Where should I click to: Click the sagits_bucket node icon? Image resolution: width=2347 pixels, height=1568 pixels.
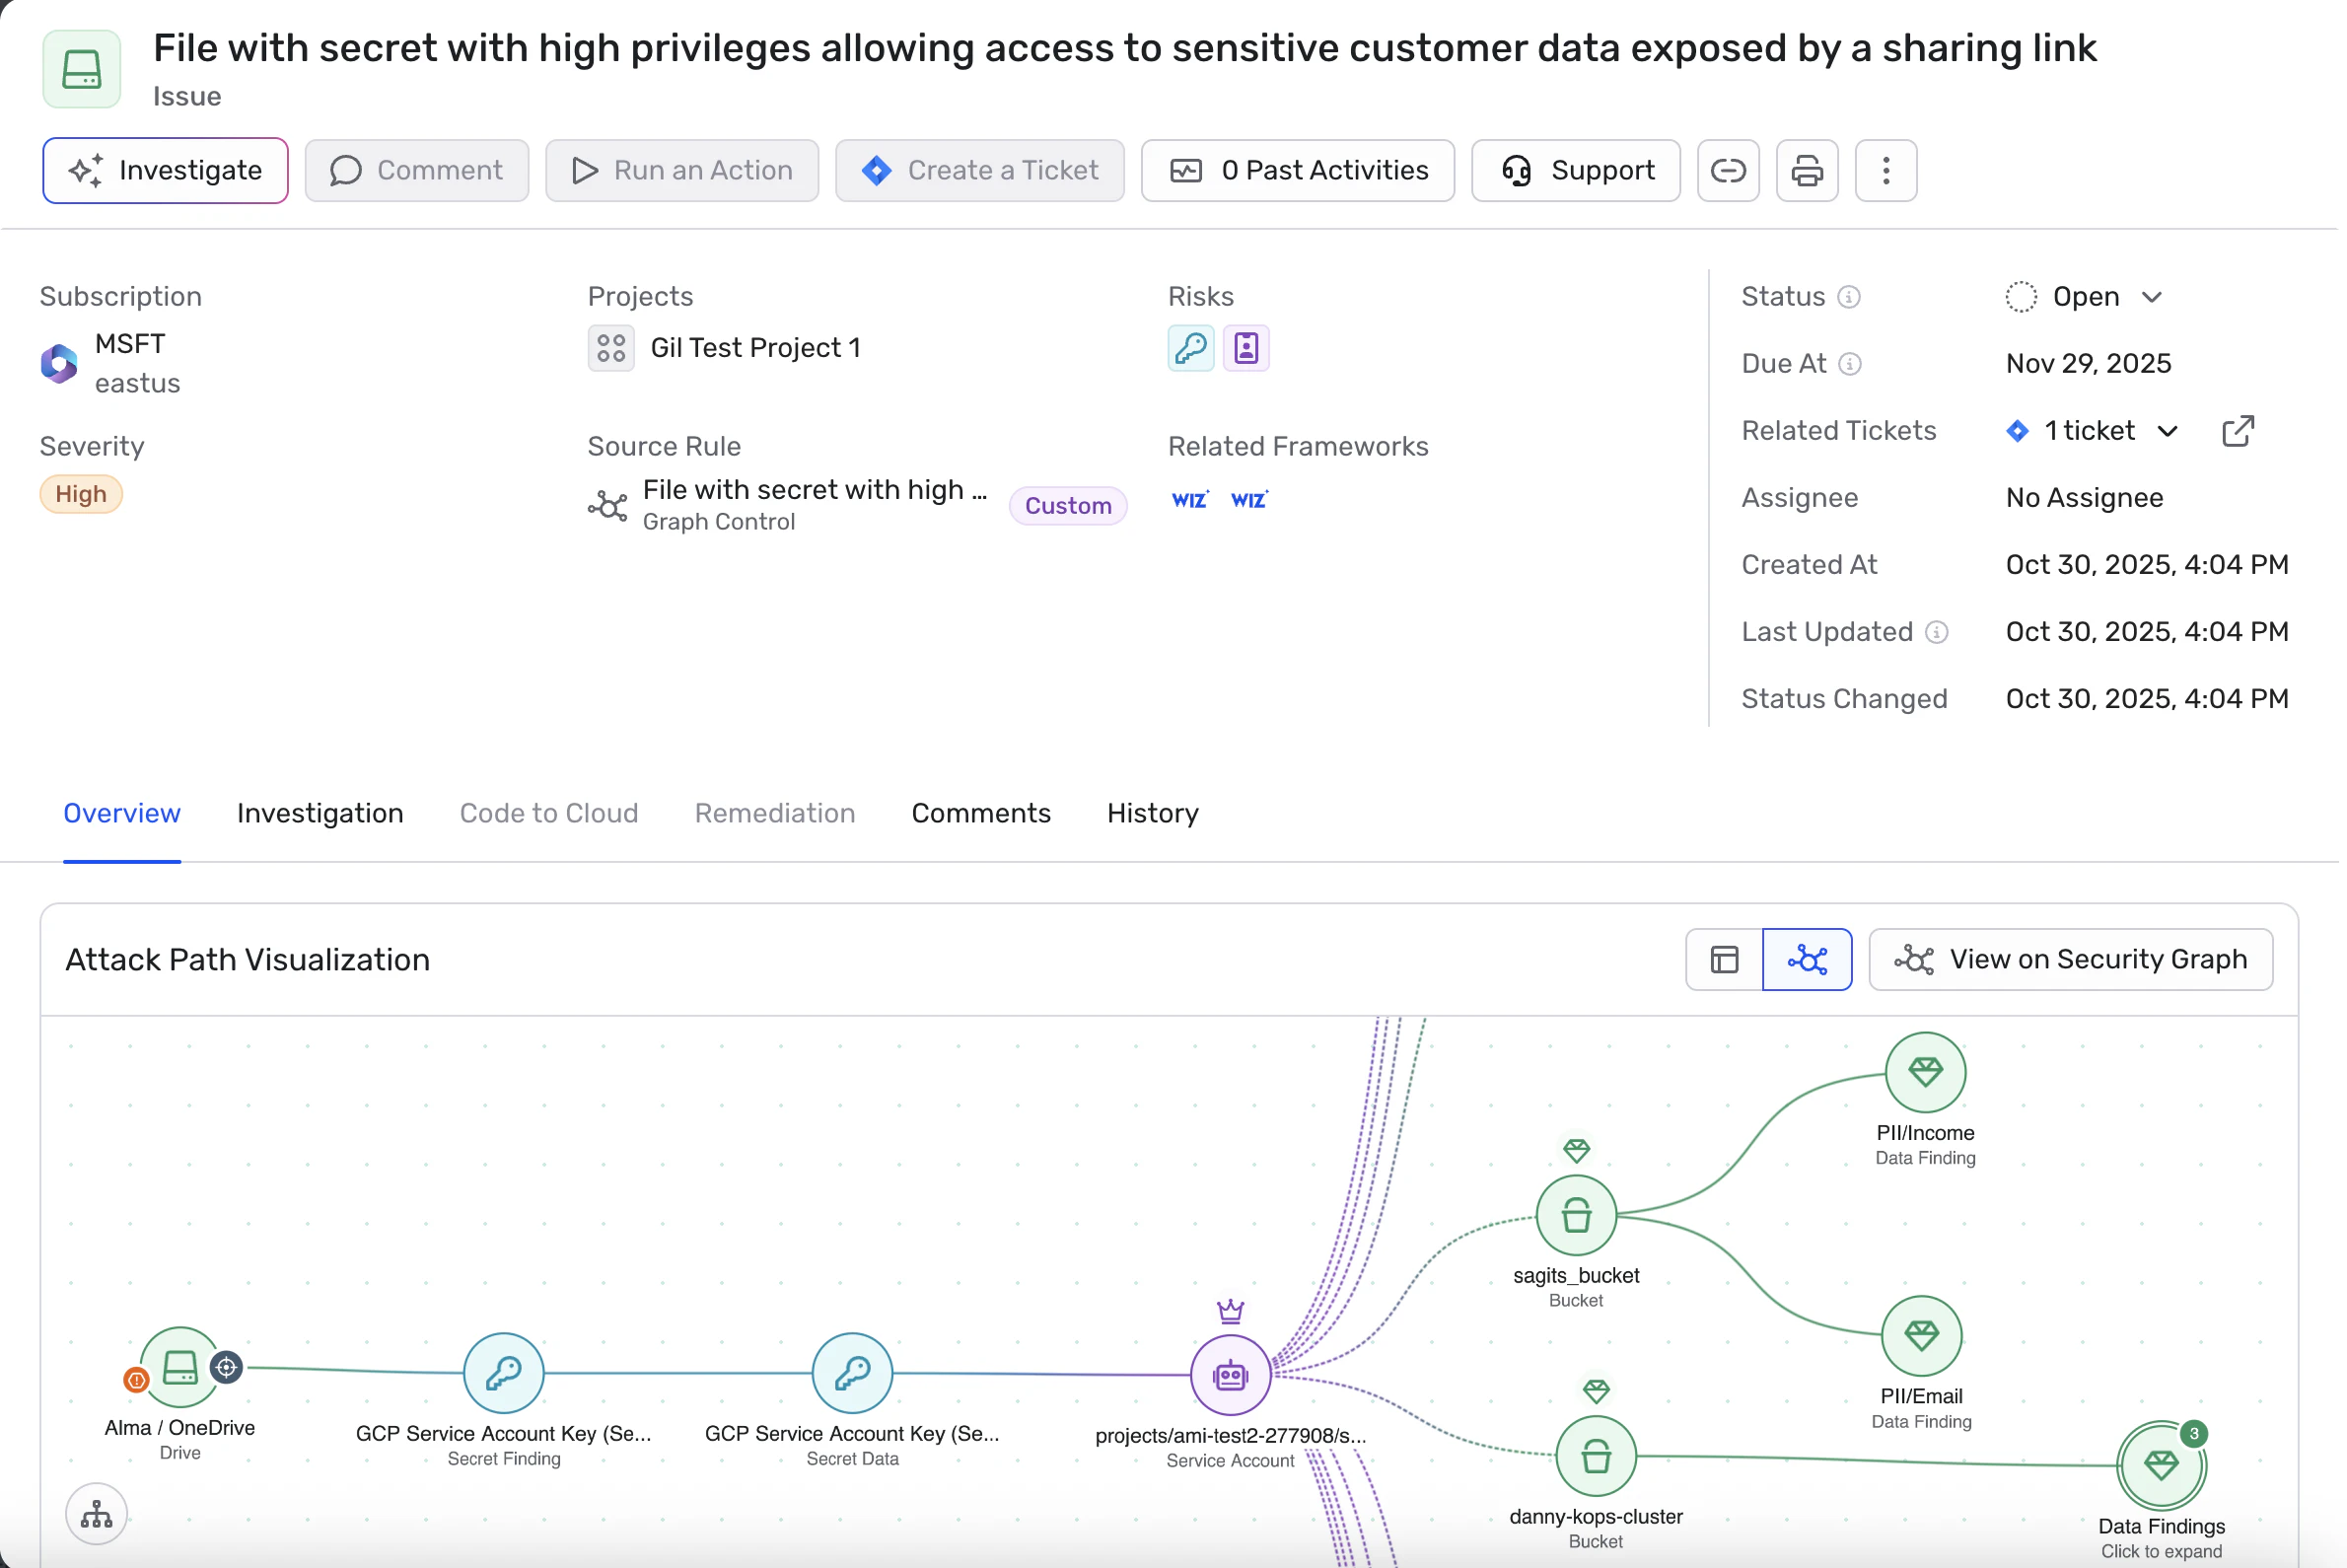coord(1576,1216)
